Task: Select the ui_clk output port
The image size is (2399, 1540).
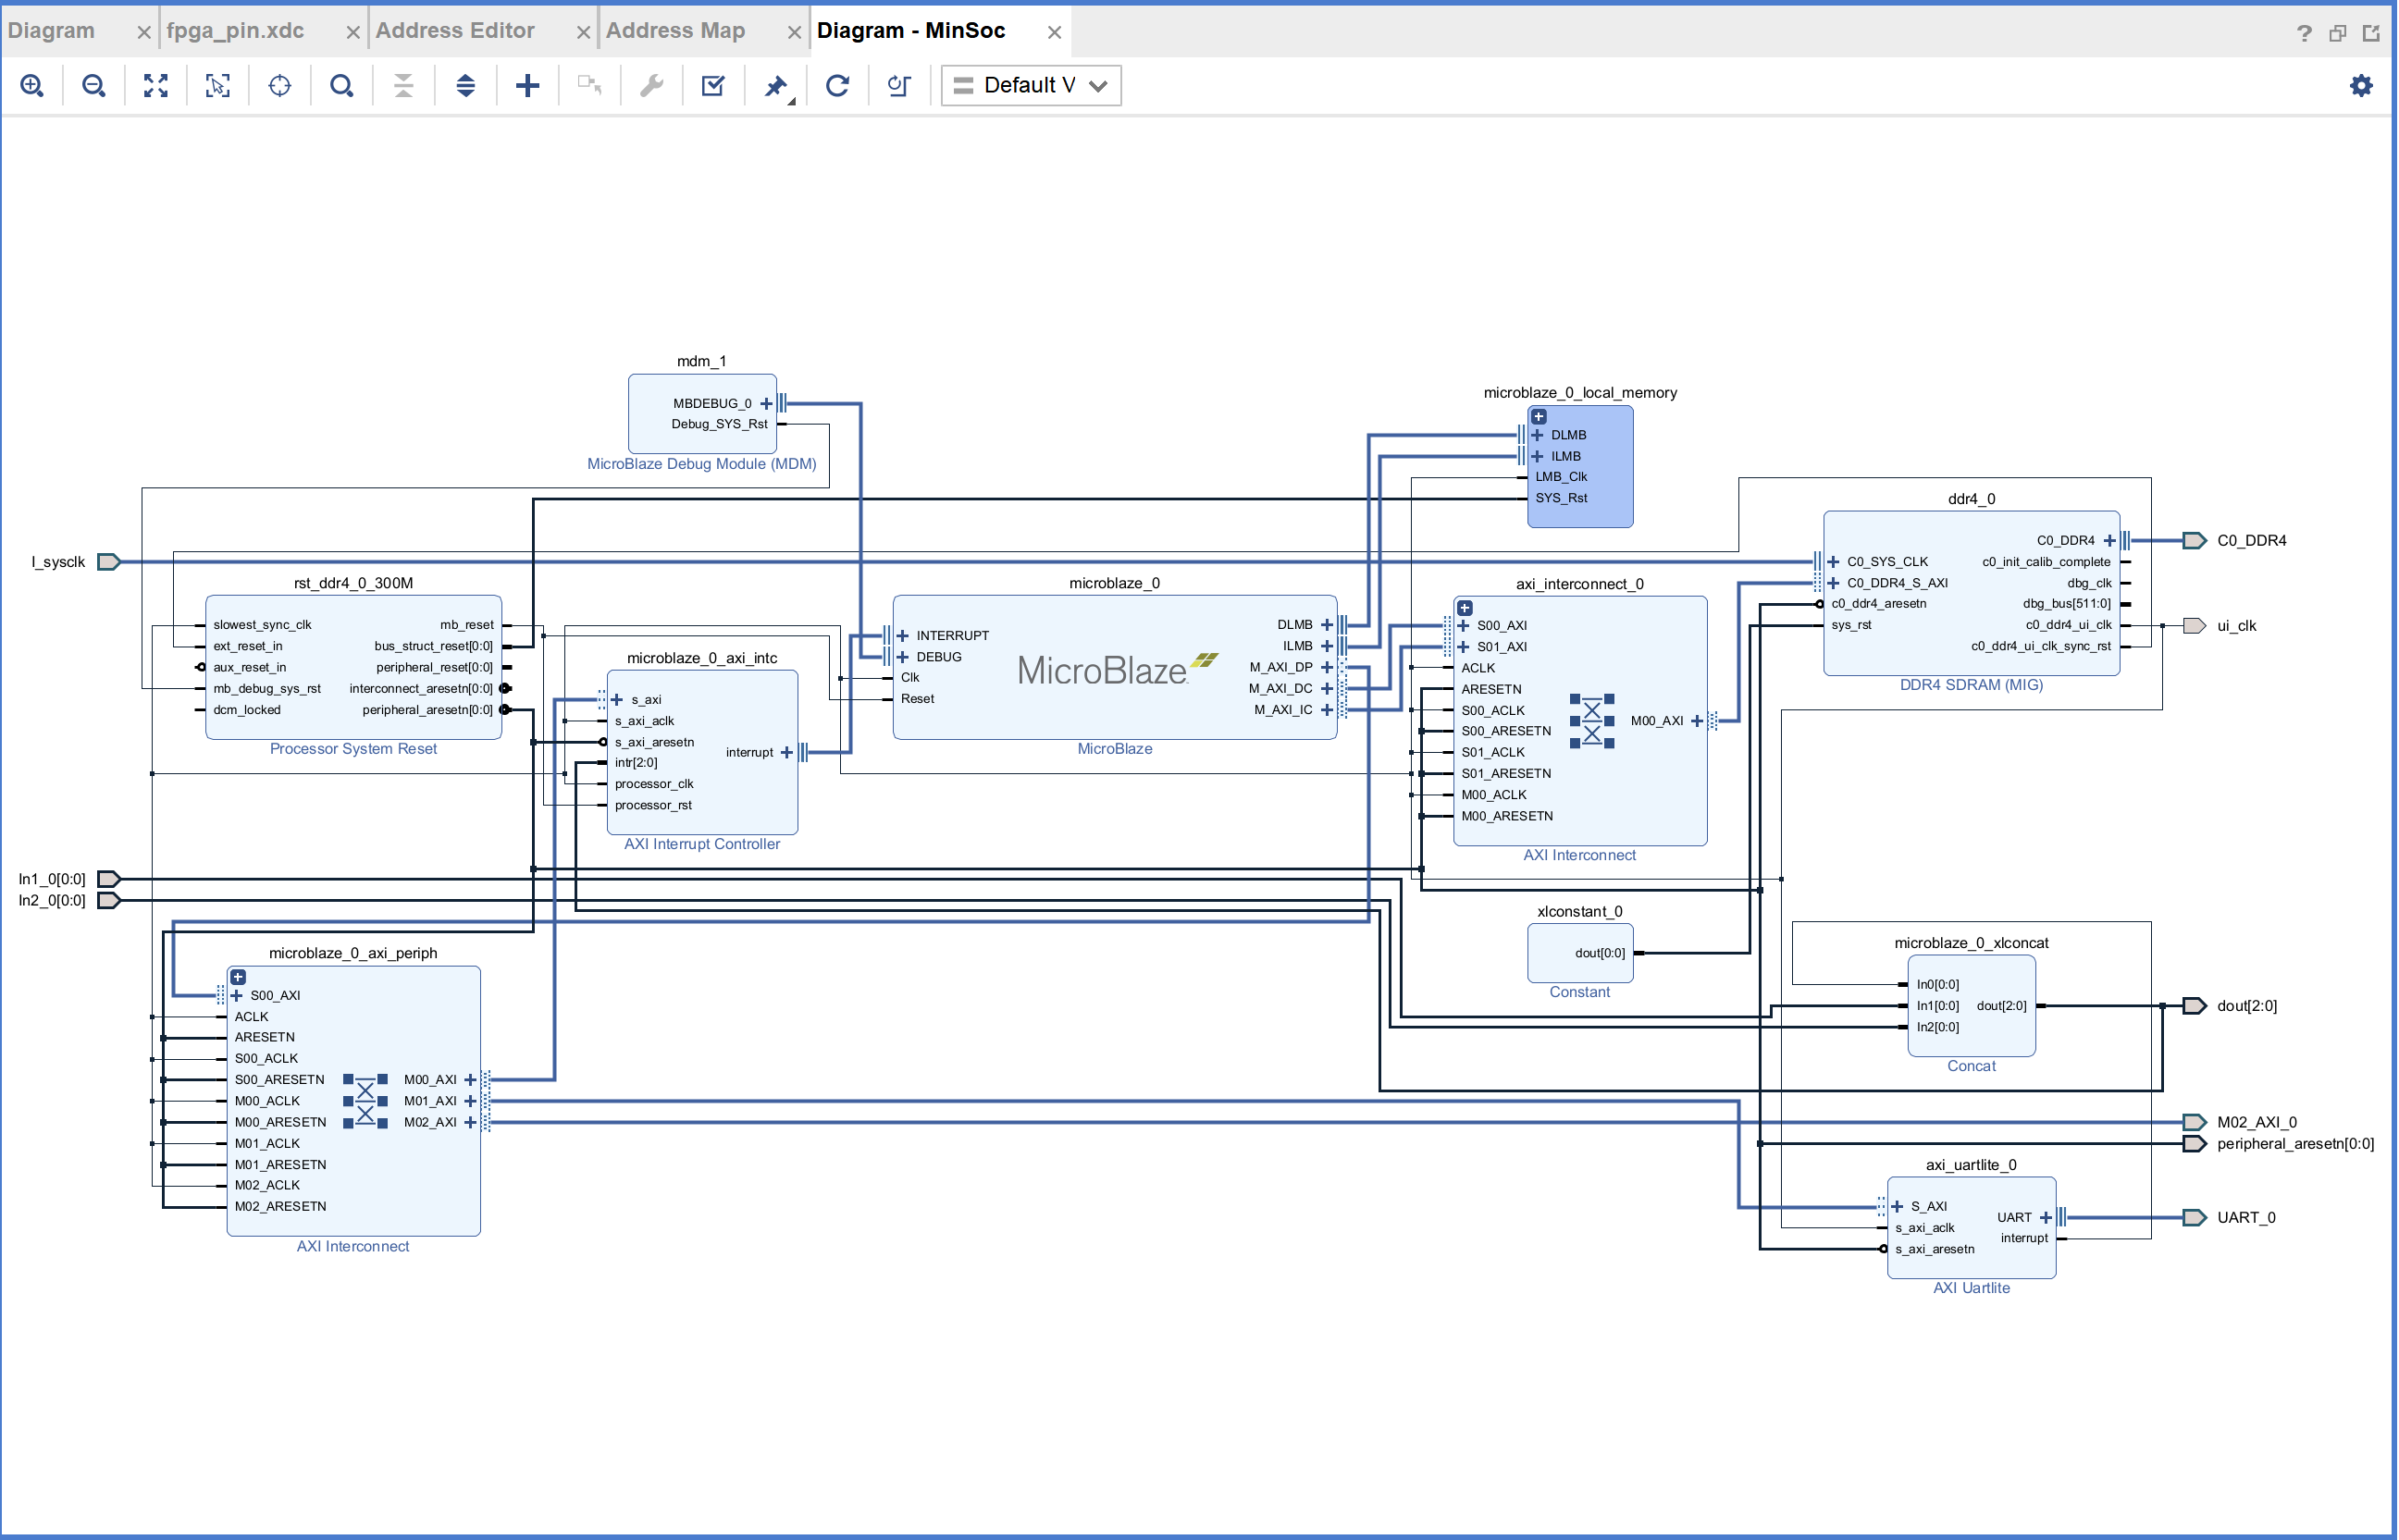Action: pyautogui.click(x=2195, y=626)
